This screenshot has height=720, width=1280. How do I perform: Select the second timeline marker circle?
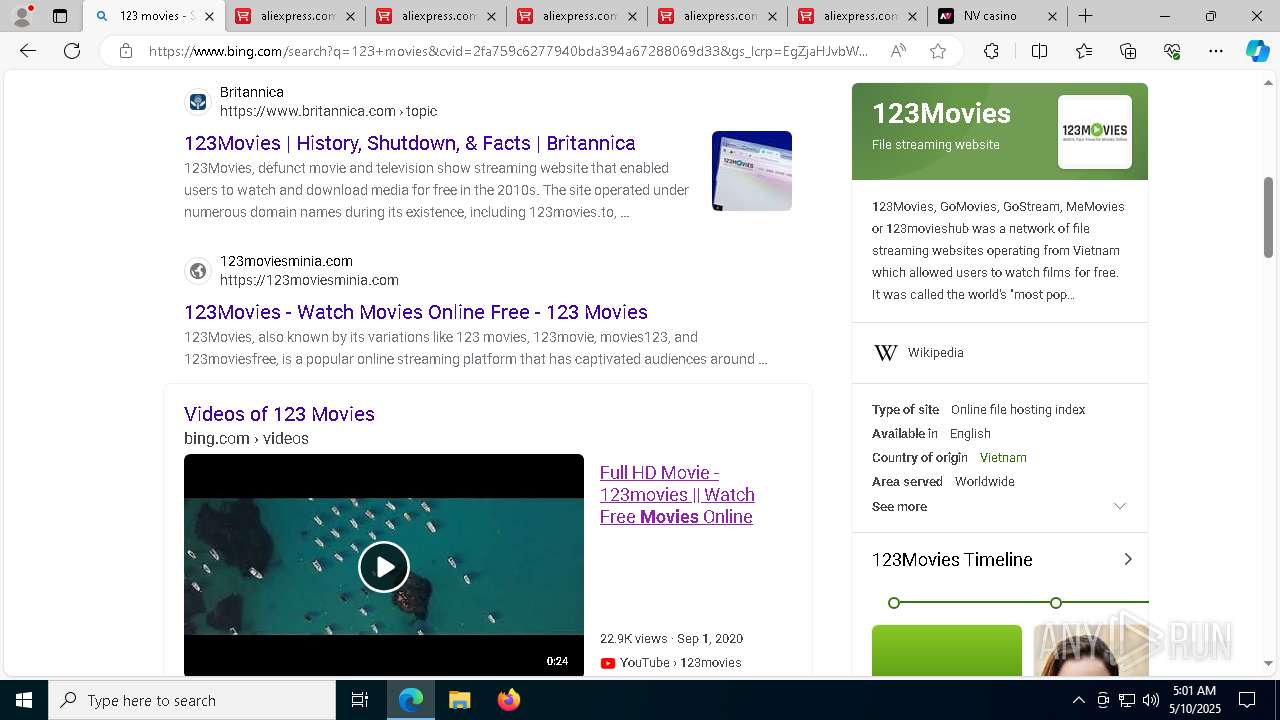click(1056, 603)
